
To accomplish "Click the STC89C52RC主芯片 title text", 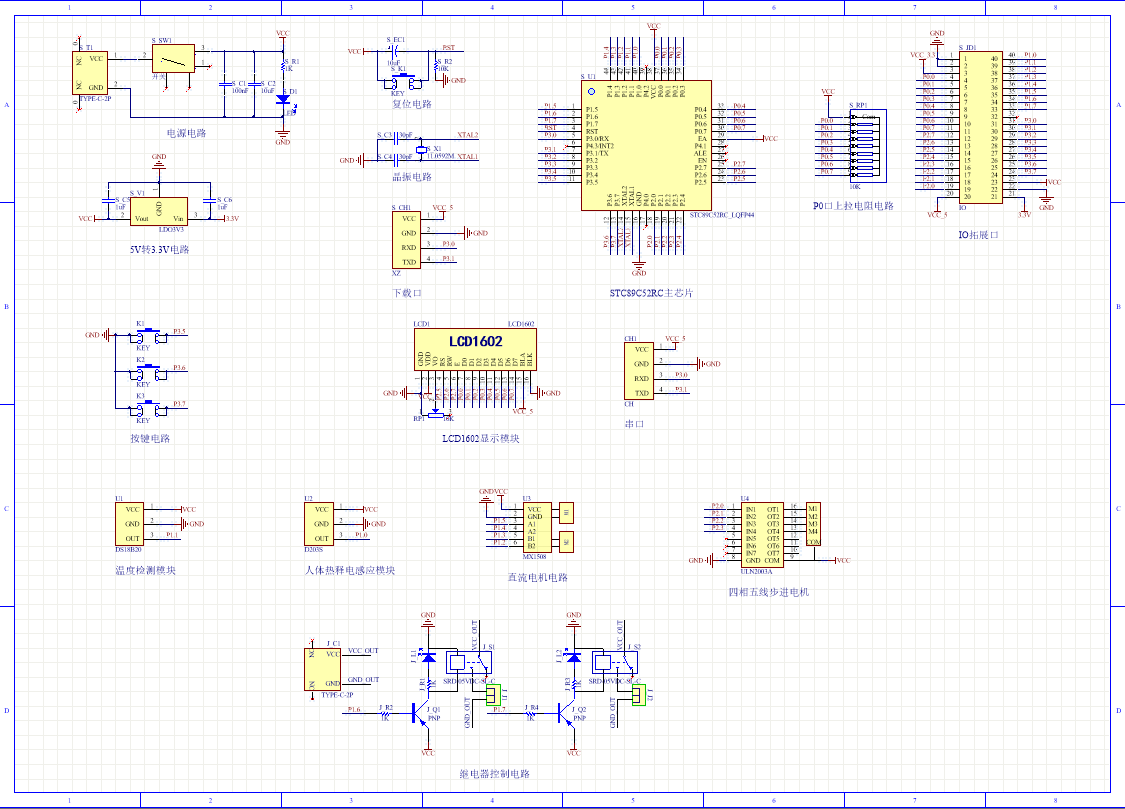I will coord(651,293).
